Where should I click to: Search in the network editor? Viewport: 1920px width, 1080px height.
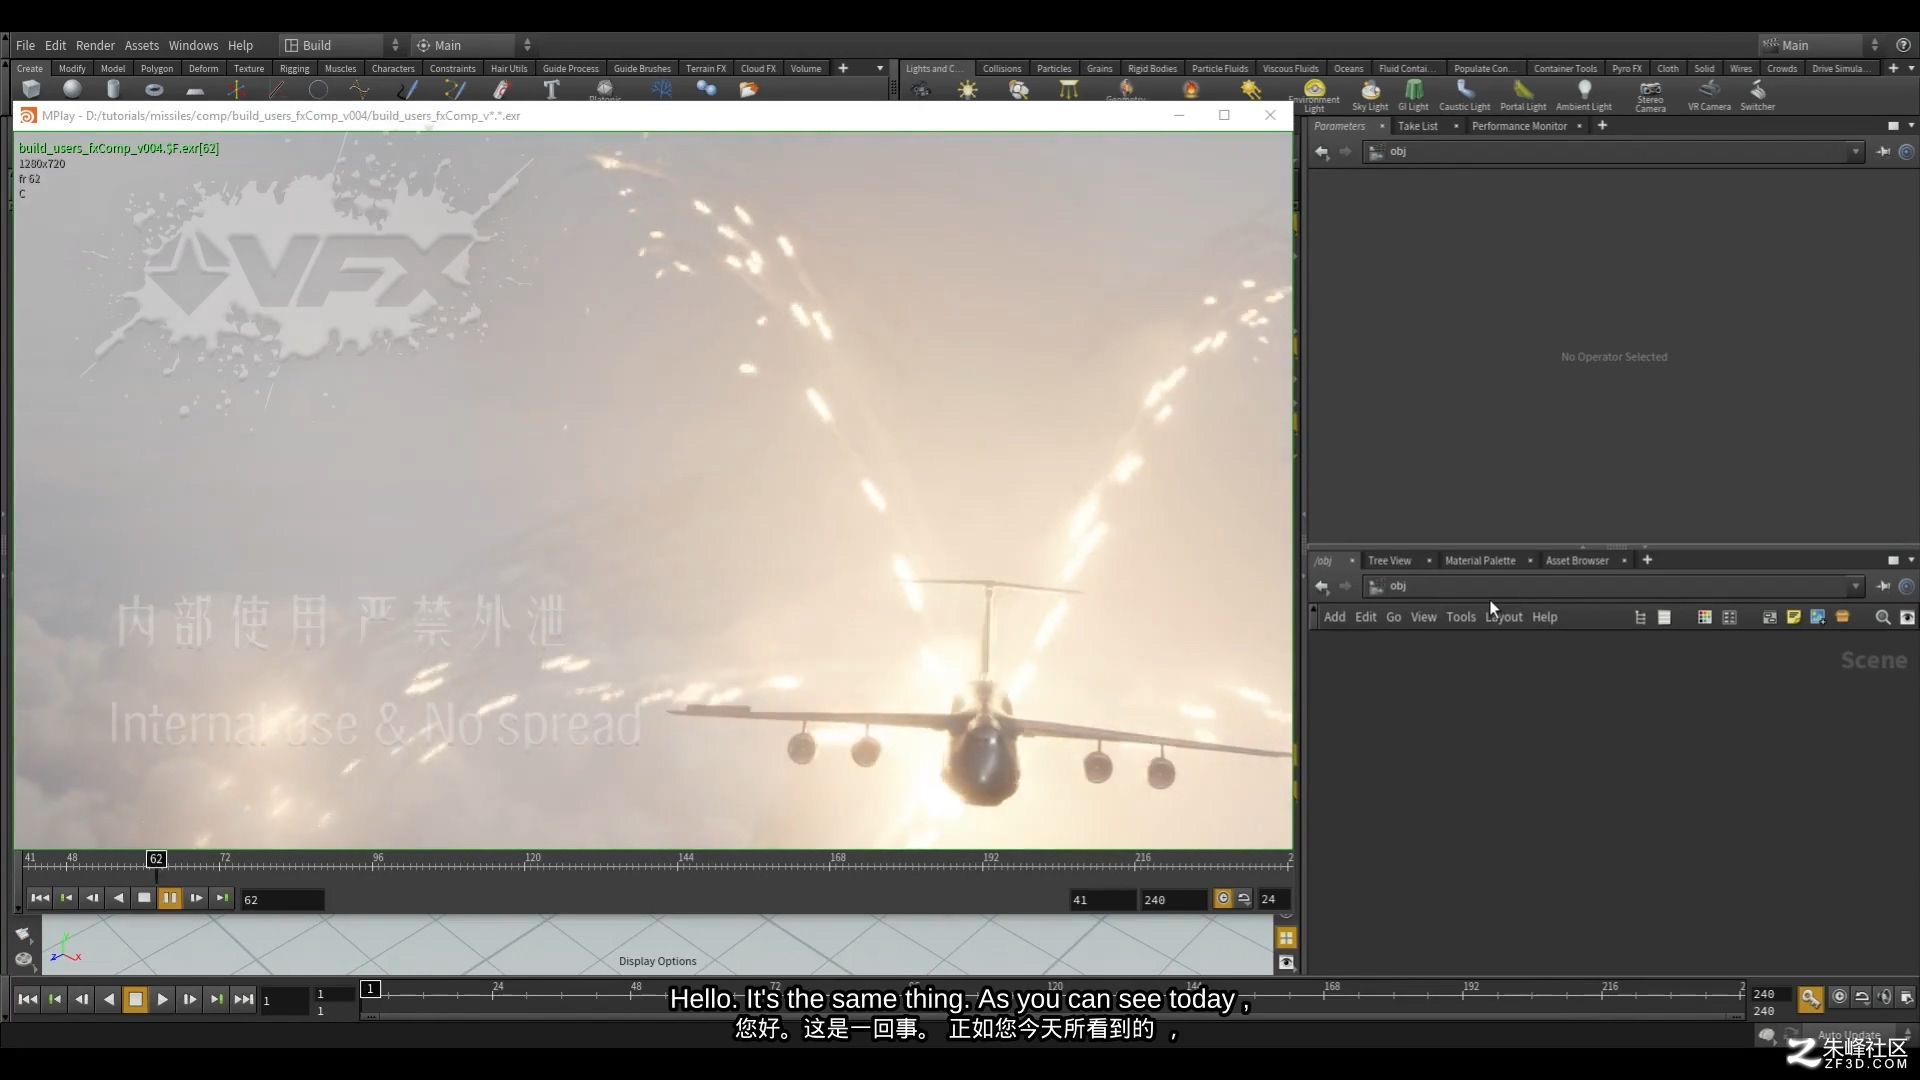point(1882,618)
